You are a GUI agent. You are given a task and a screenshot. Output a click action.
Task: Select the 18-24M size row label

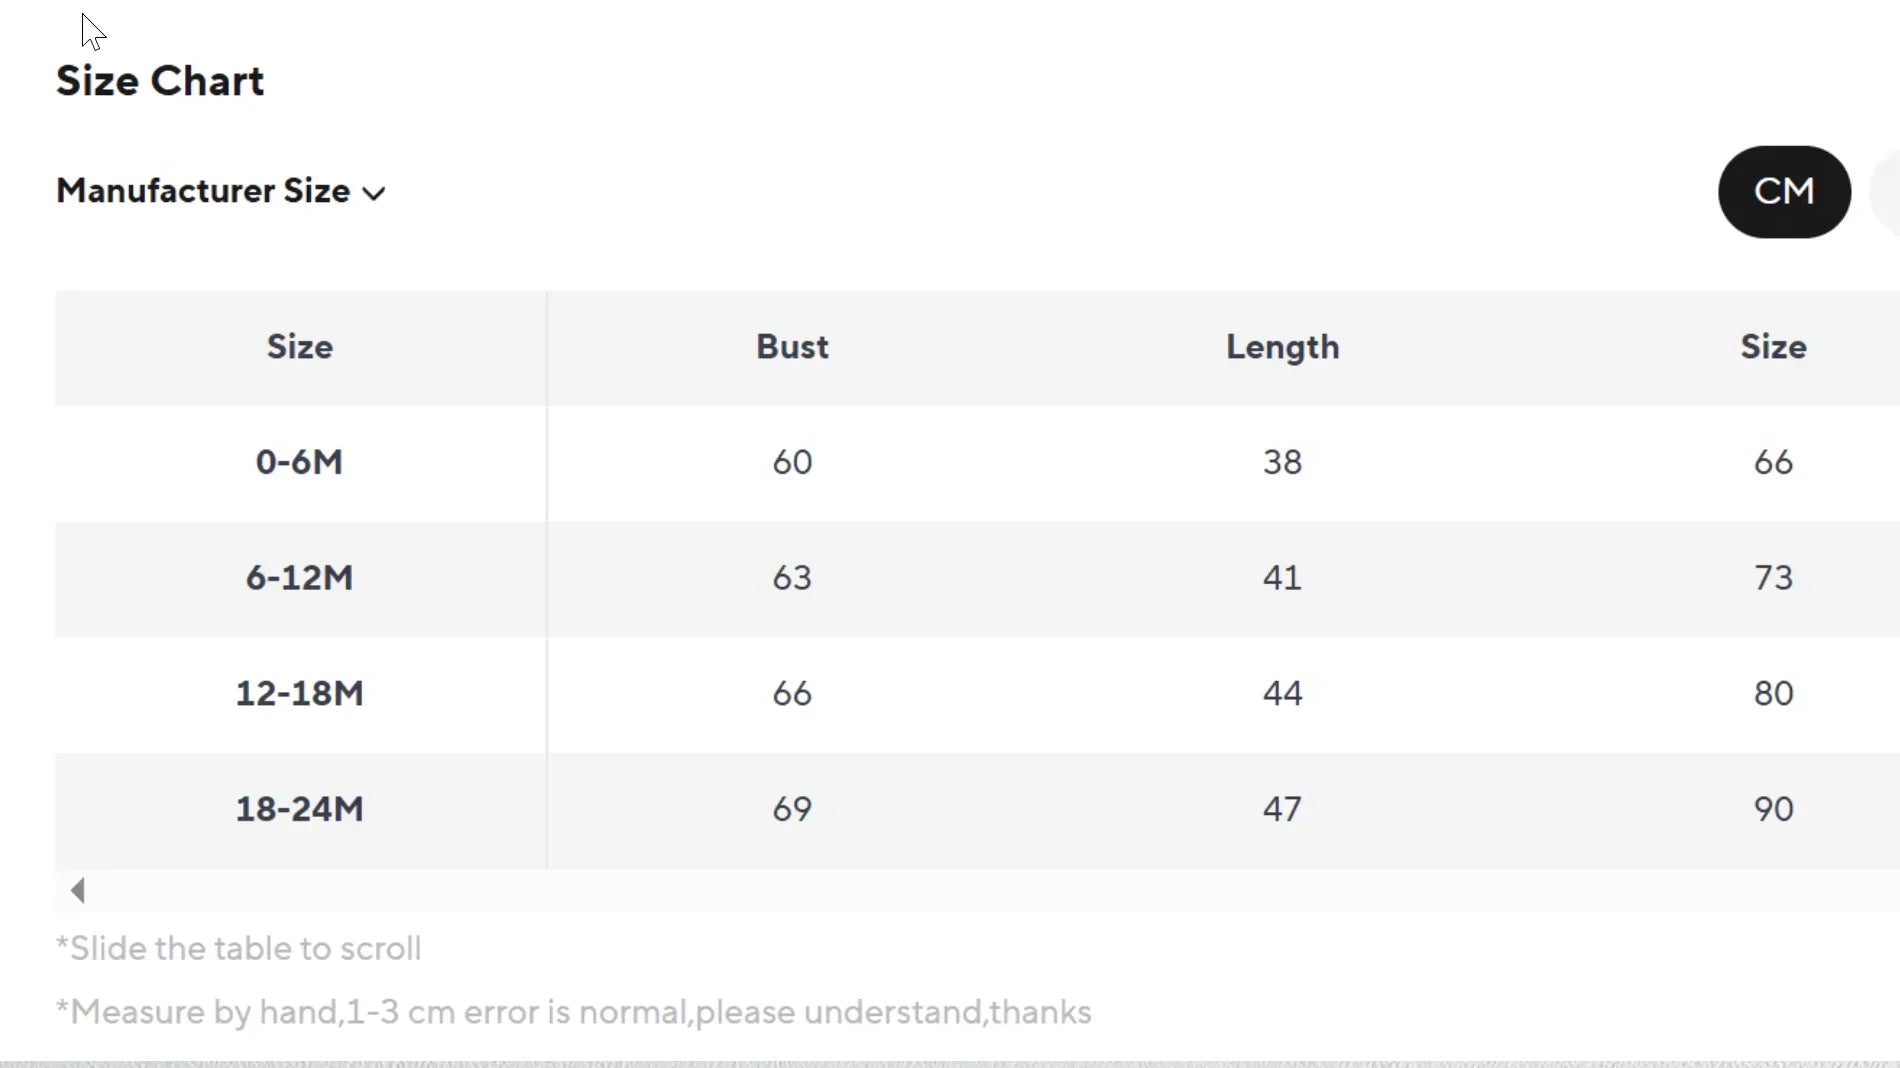pos(300,809)
